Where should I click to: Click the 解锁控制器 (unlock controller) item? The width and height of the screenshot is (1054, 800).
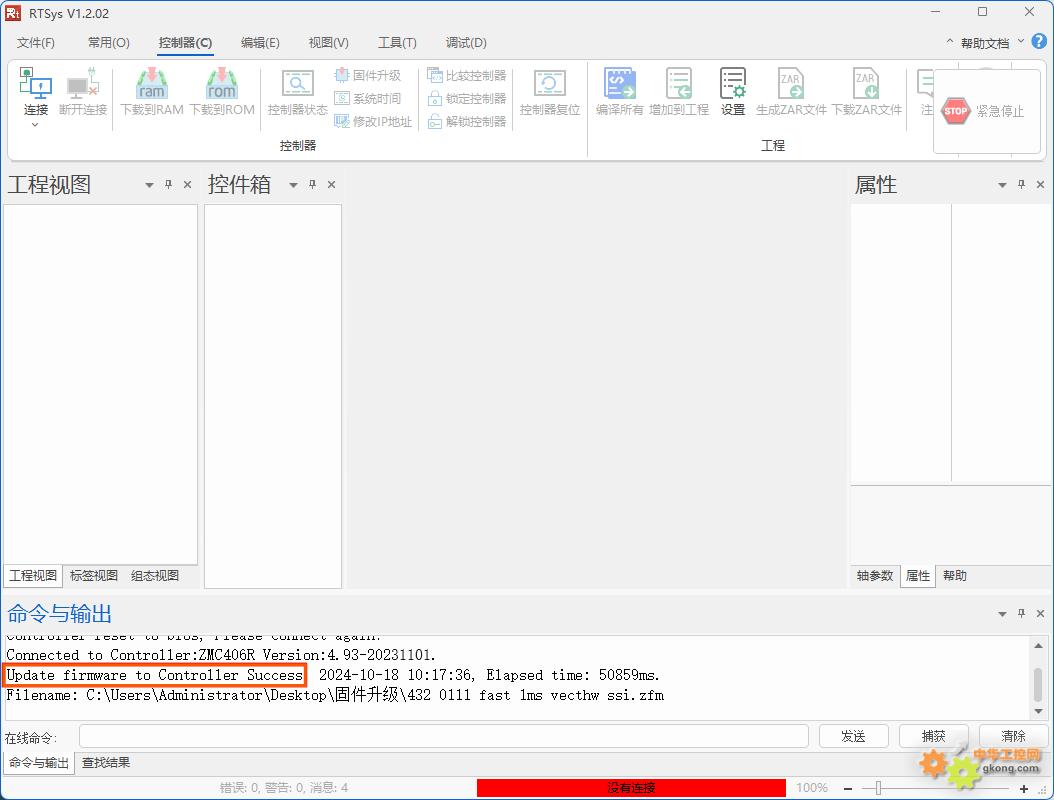coord(467,121)
